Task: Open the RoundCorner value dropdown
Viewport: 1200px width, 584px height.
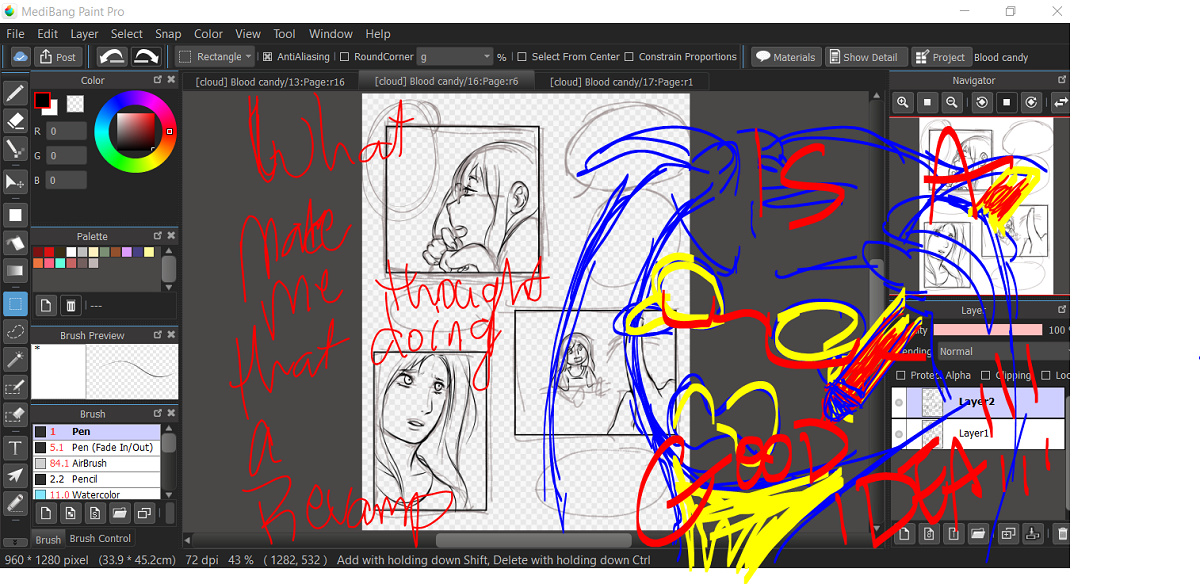Action: 456,57
